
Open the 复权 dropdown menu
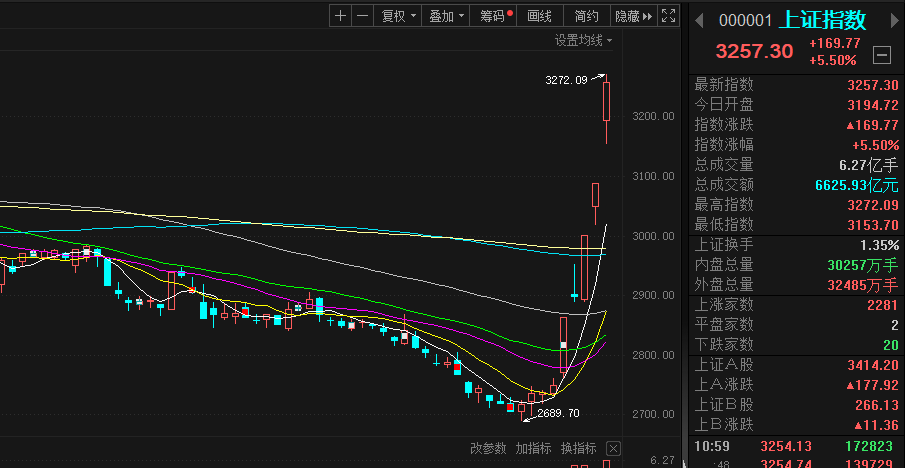(396, 16)
